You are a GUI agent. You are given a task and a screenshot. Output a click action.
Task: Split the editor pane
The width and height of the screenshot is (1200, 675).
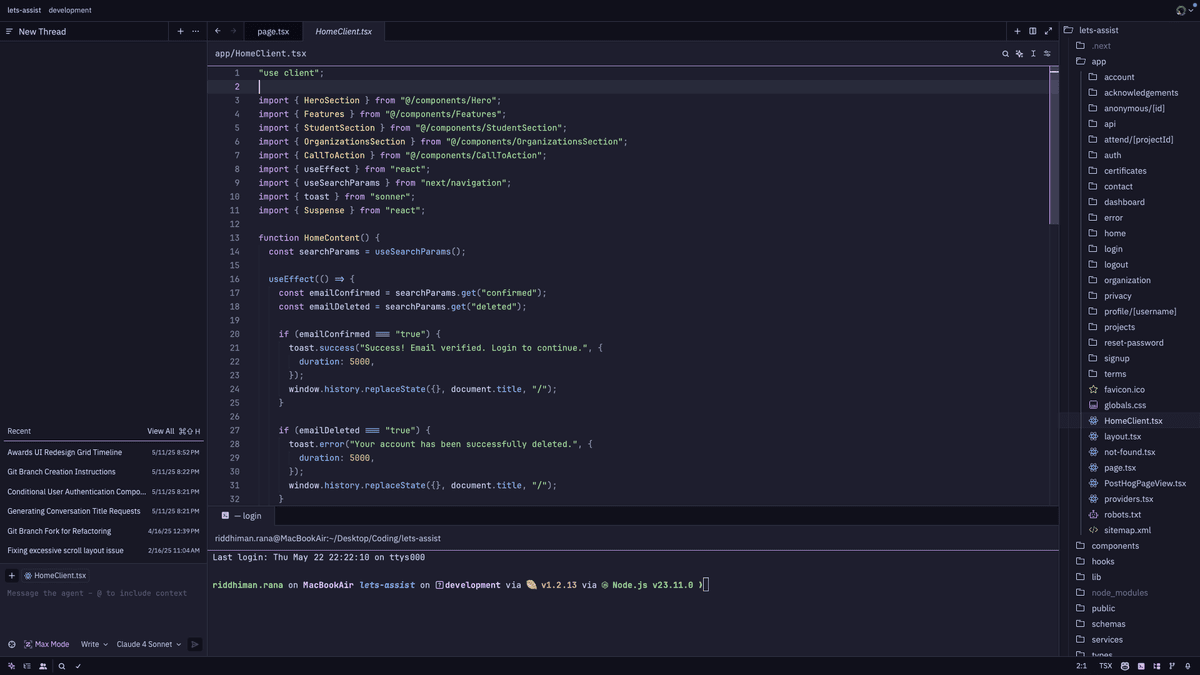pyautogui.click(x=1033, y=31)
